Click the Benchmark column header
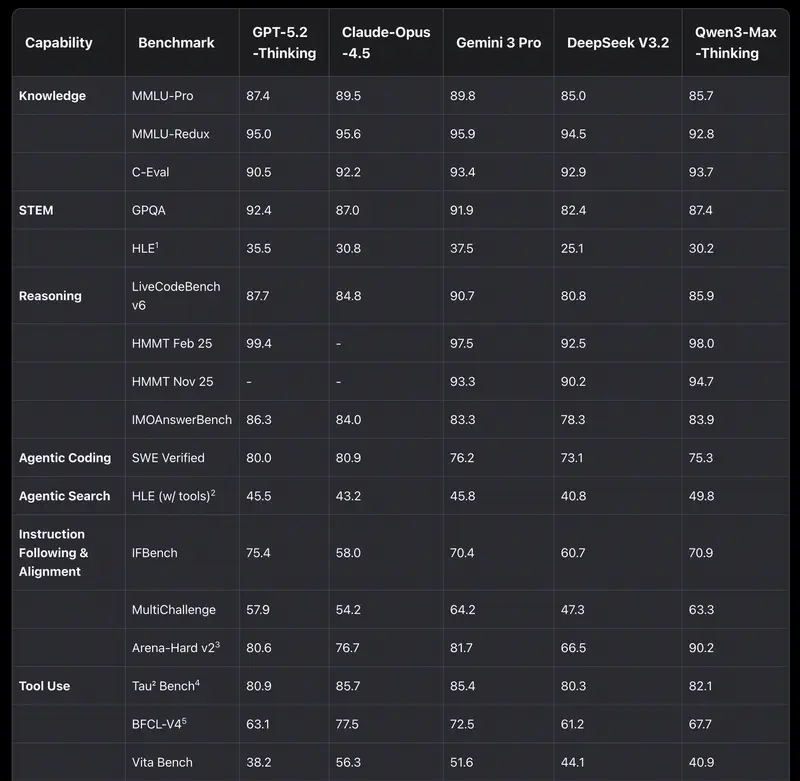800x781 pixels. coord(176,43)
